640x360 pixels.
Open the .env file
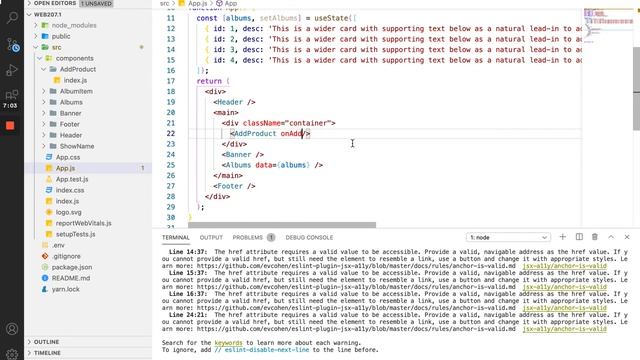coord(58,245)
